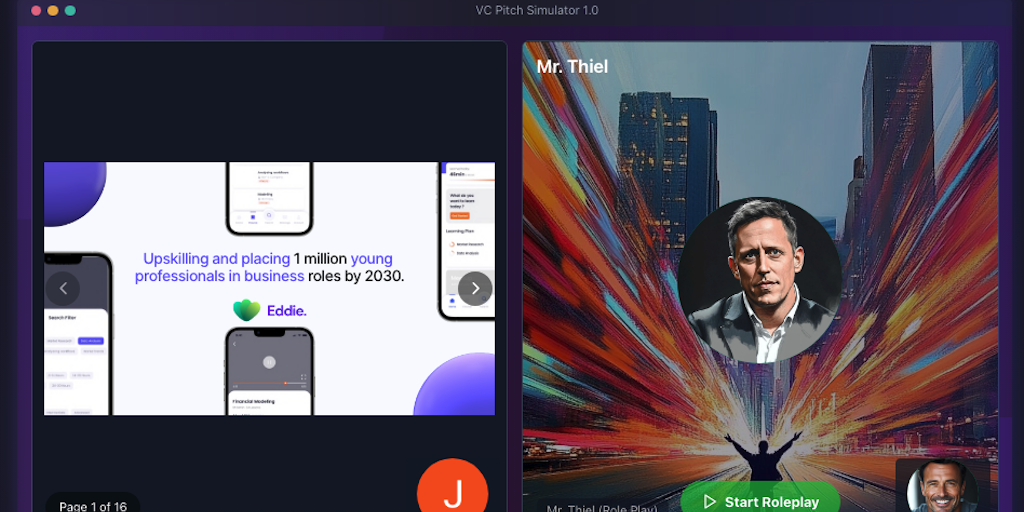This screenshot has height=512, width=1024.
Task: Go to the previous pitch deck slide
Action: point(63,288)
